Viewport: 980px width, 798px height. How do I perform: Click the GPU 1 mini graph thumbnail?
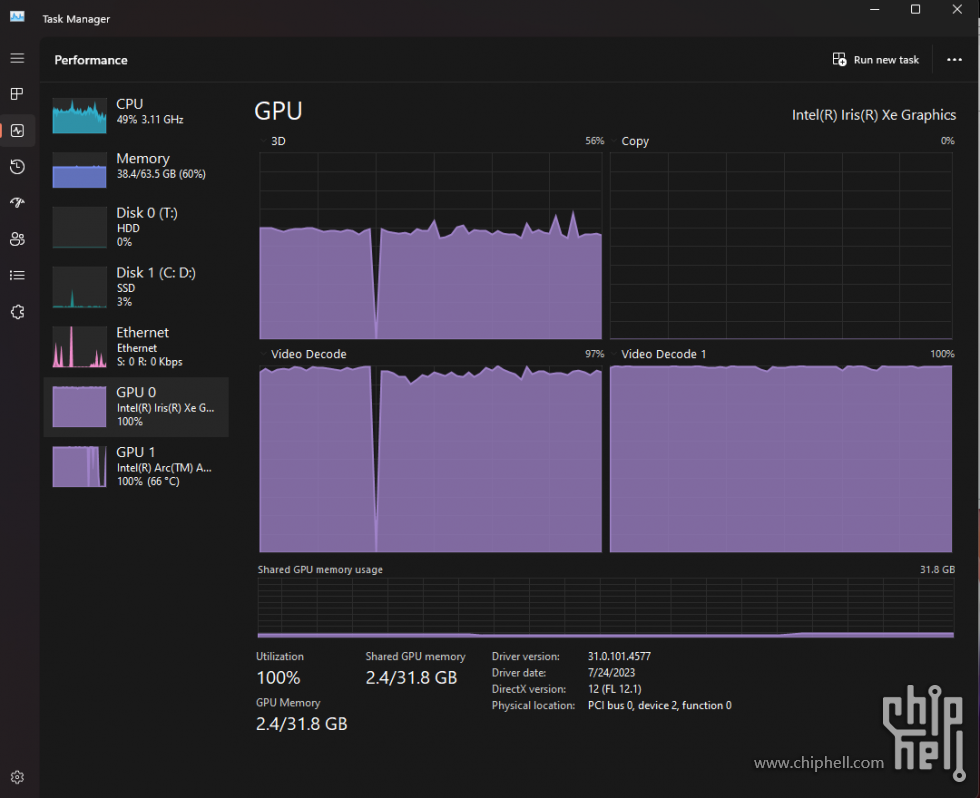79,467
